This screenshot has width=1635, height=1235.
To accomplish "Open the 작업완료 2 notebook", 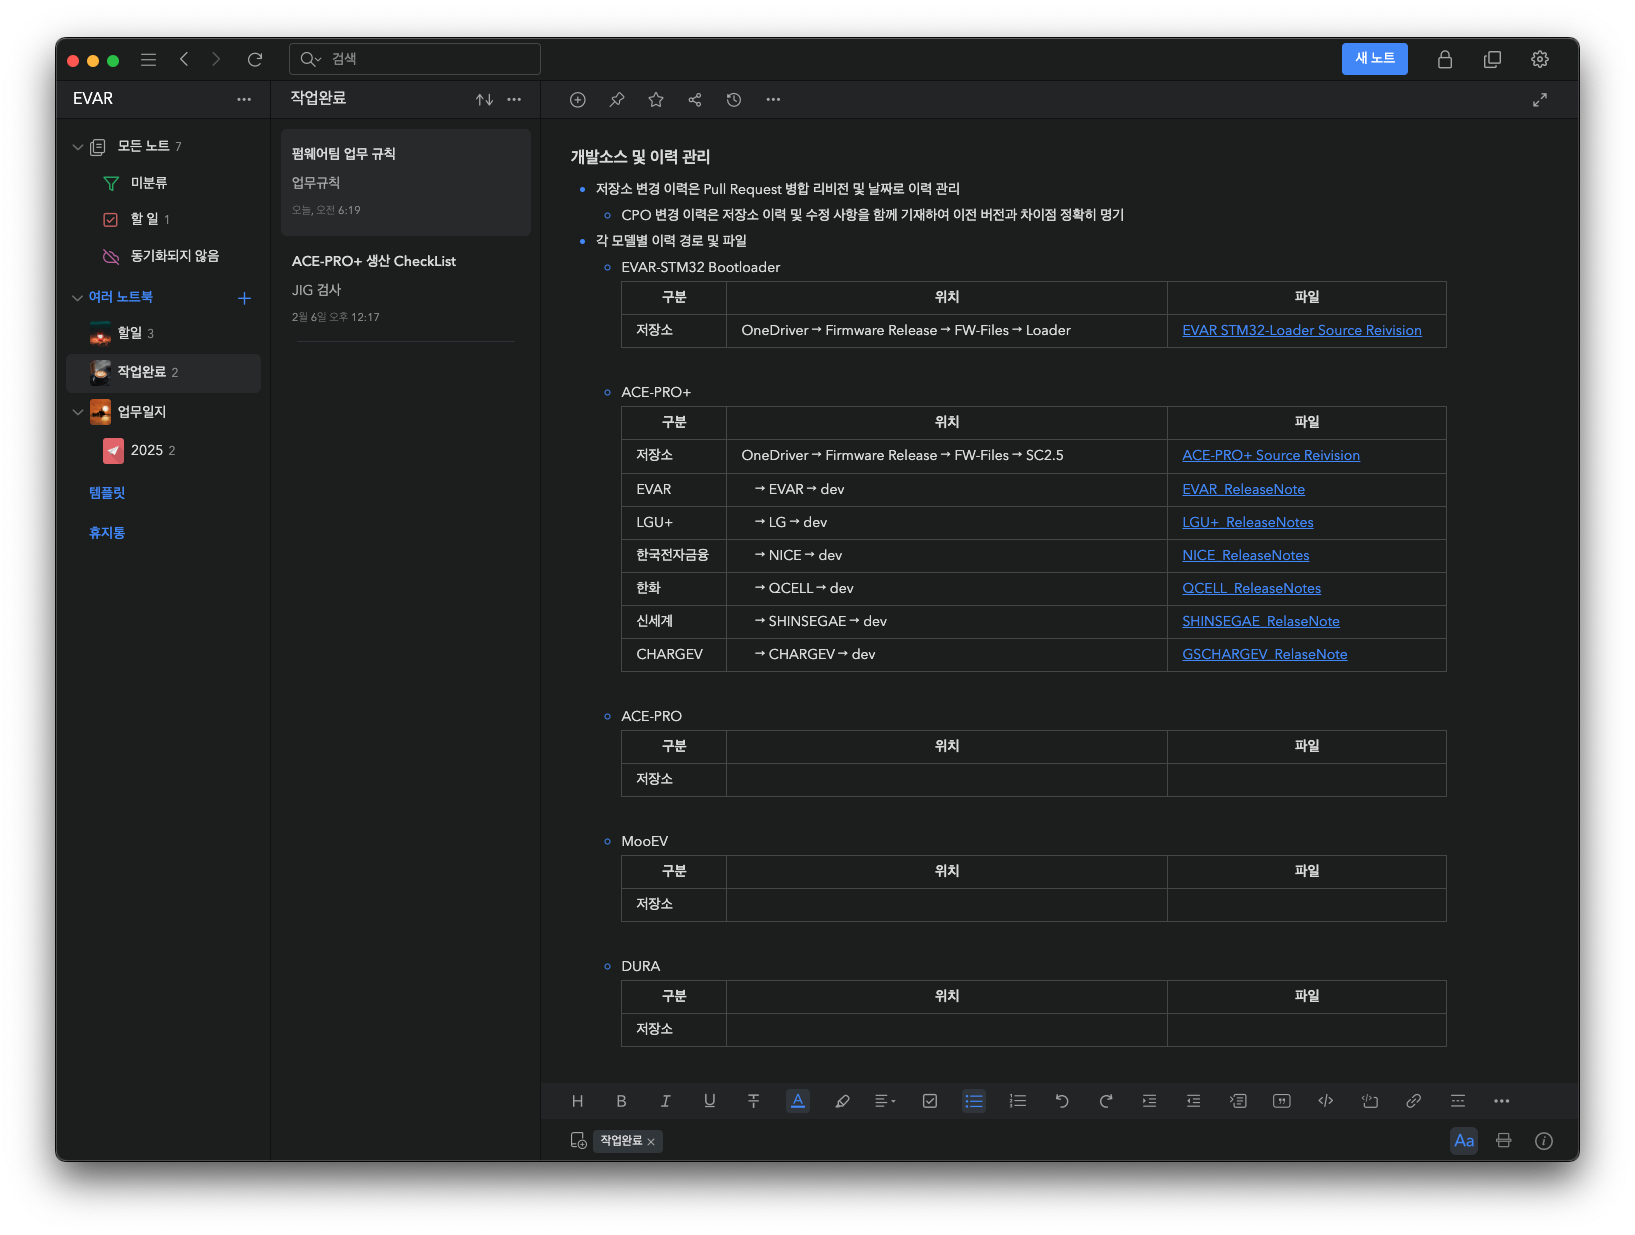I will pyautogui.click(x=163, y=372).
